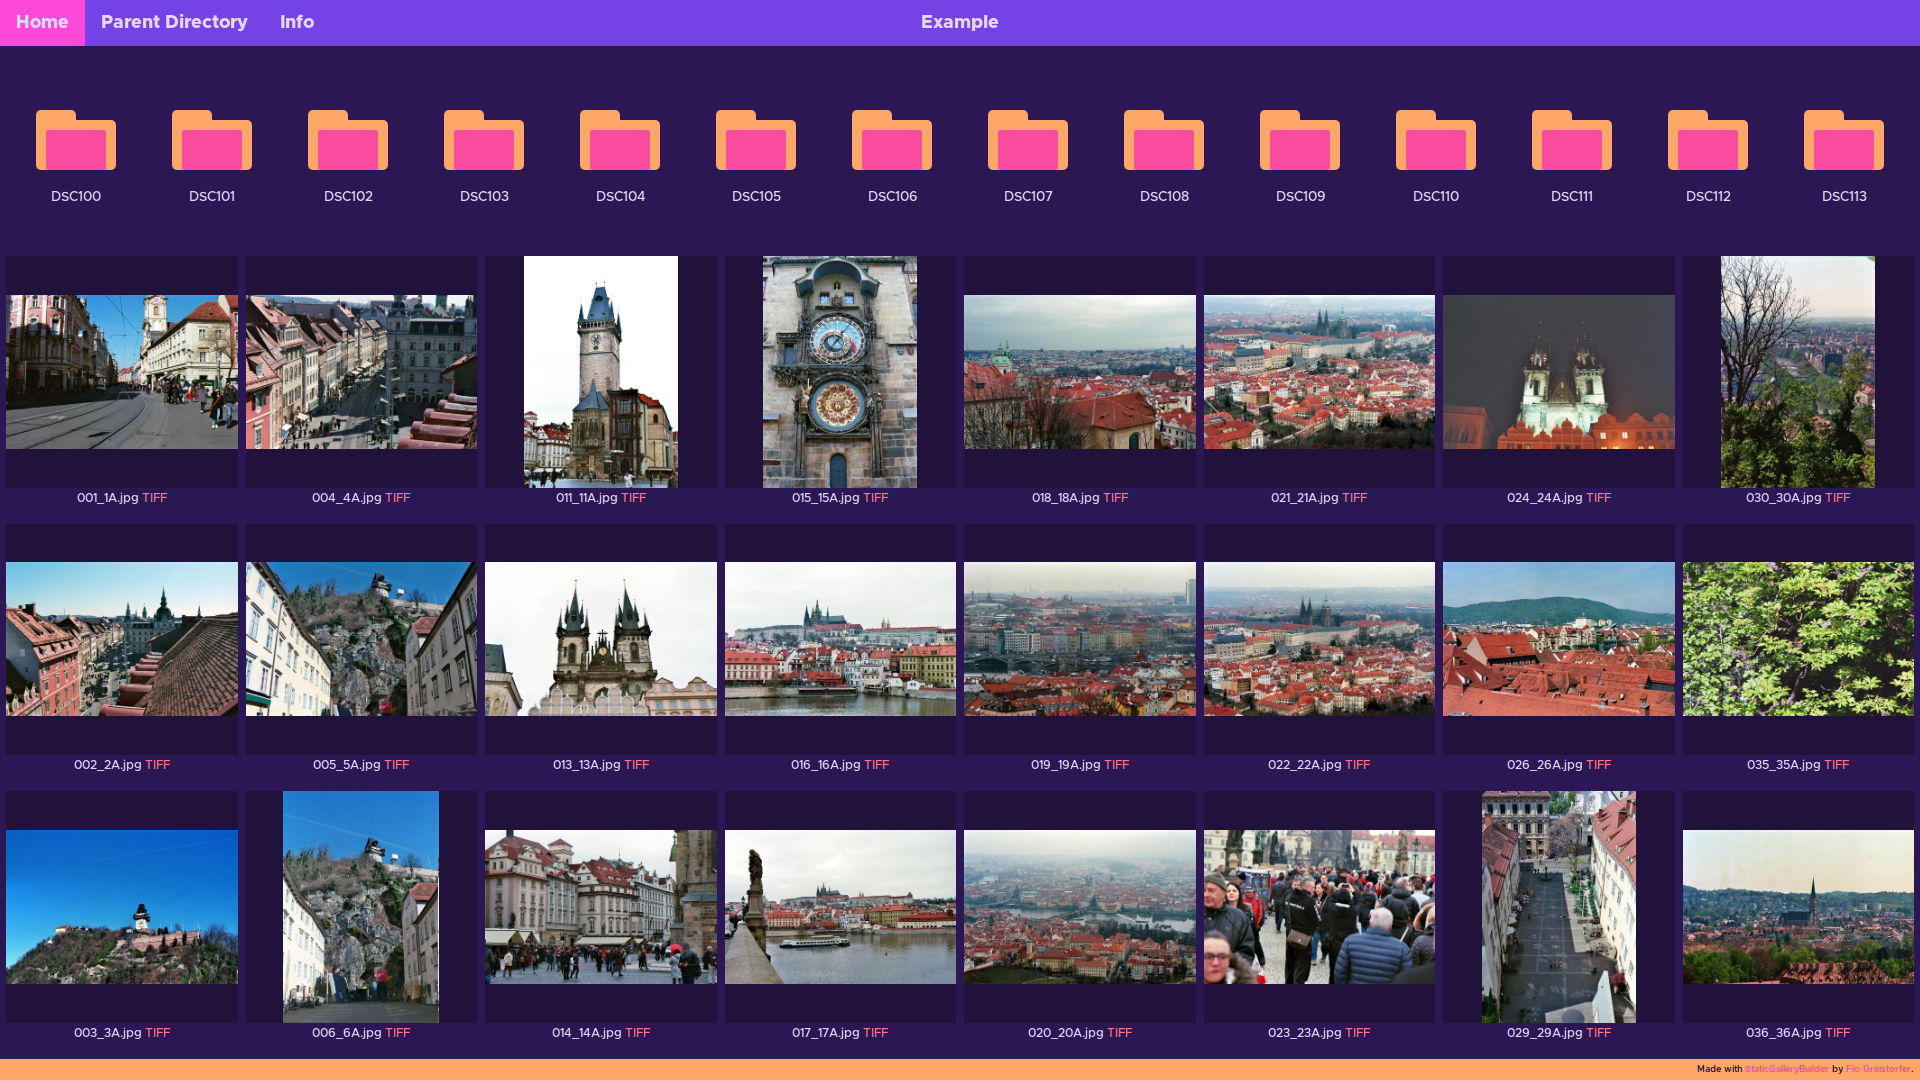Click the TIFF link for 036_36A.jpg
This screenshot has width=1920, height=1080.
click(x=1838, y=1033)
